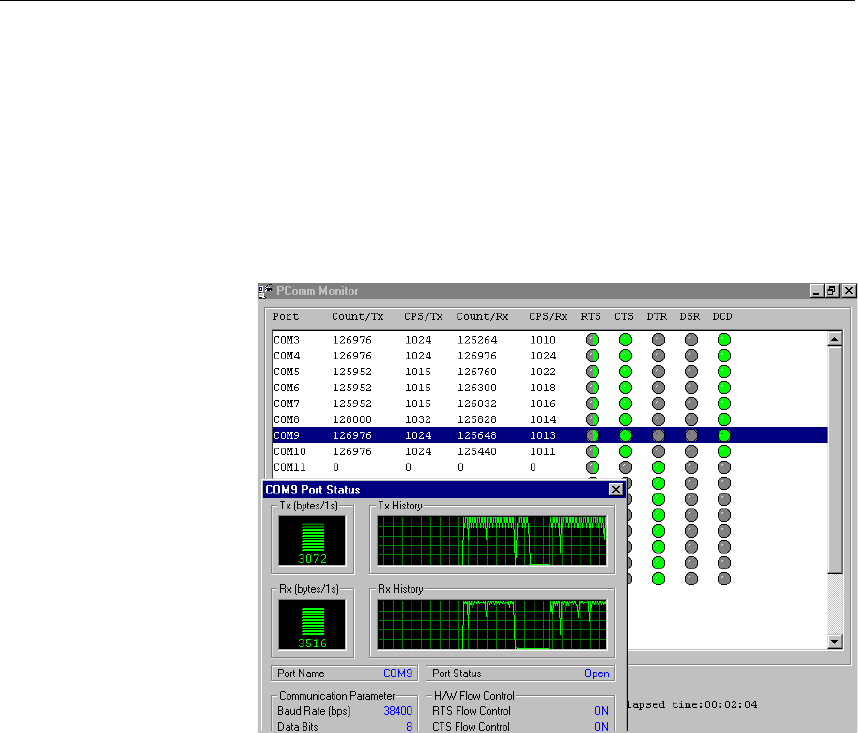Click the DSR column header
The height and width of the screenshot is (733, 858).
689,317
